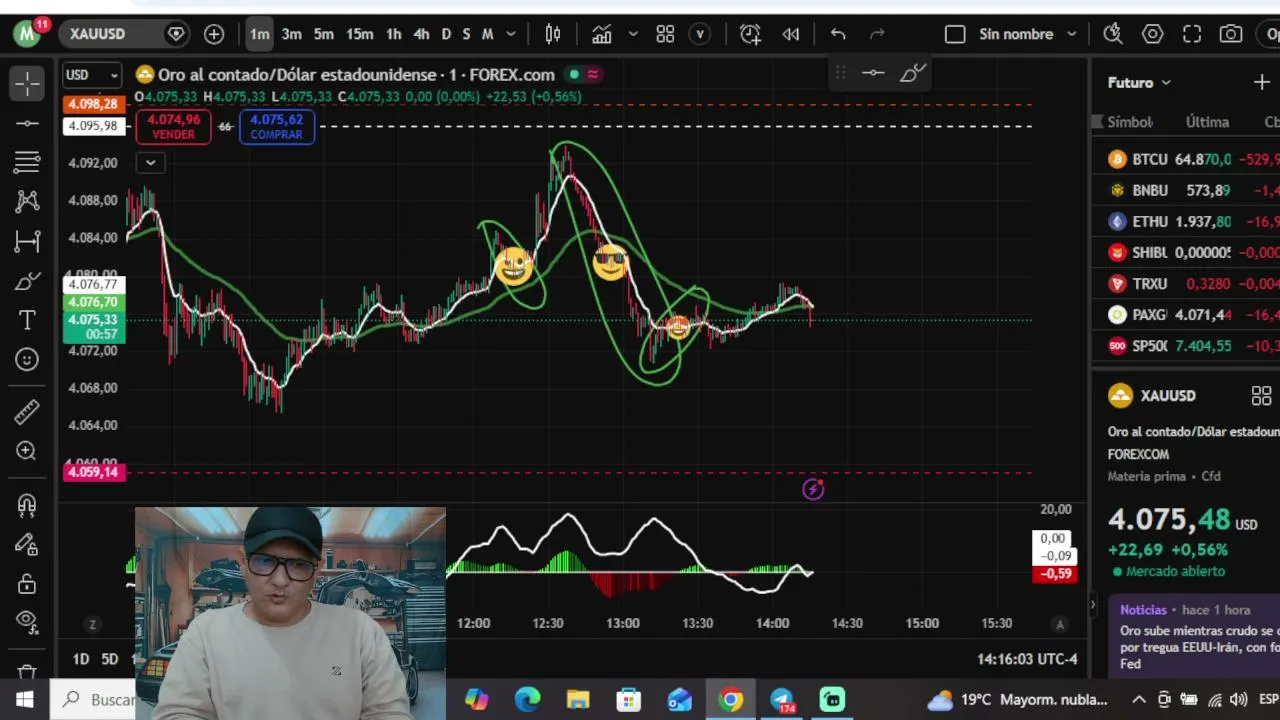Open the USD currency dropdown
The width and height of the screenshot is (1280, 720).
point(92,75)
